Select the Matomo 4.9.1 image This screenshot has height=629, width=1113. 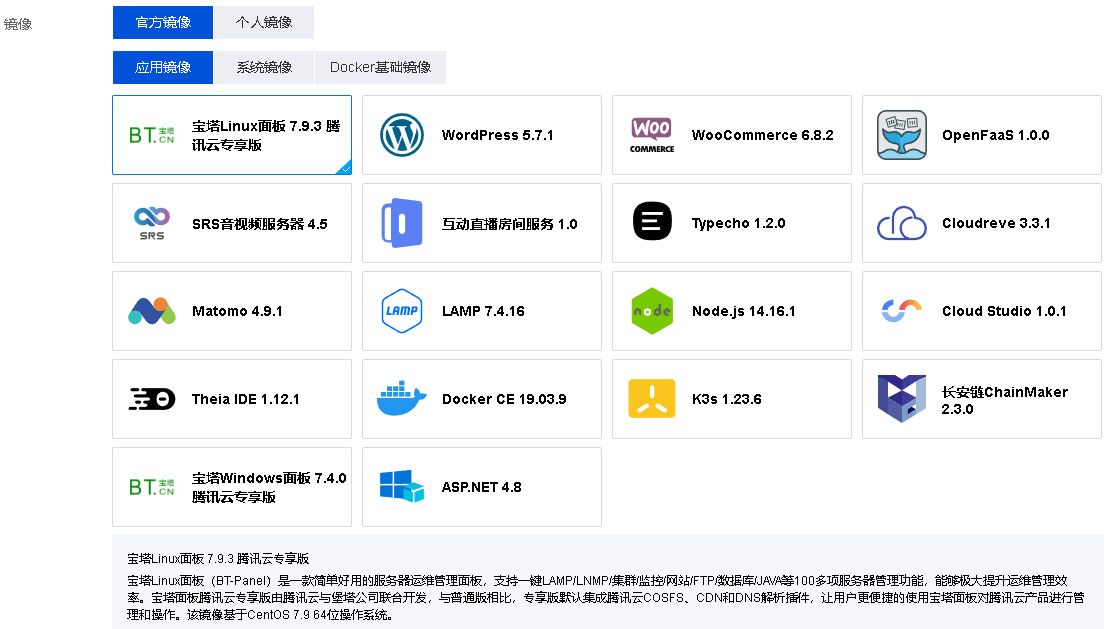coord(232,311)
